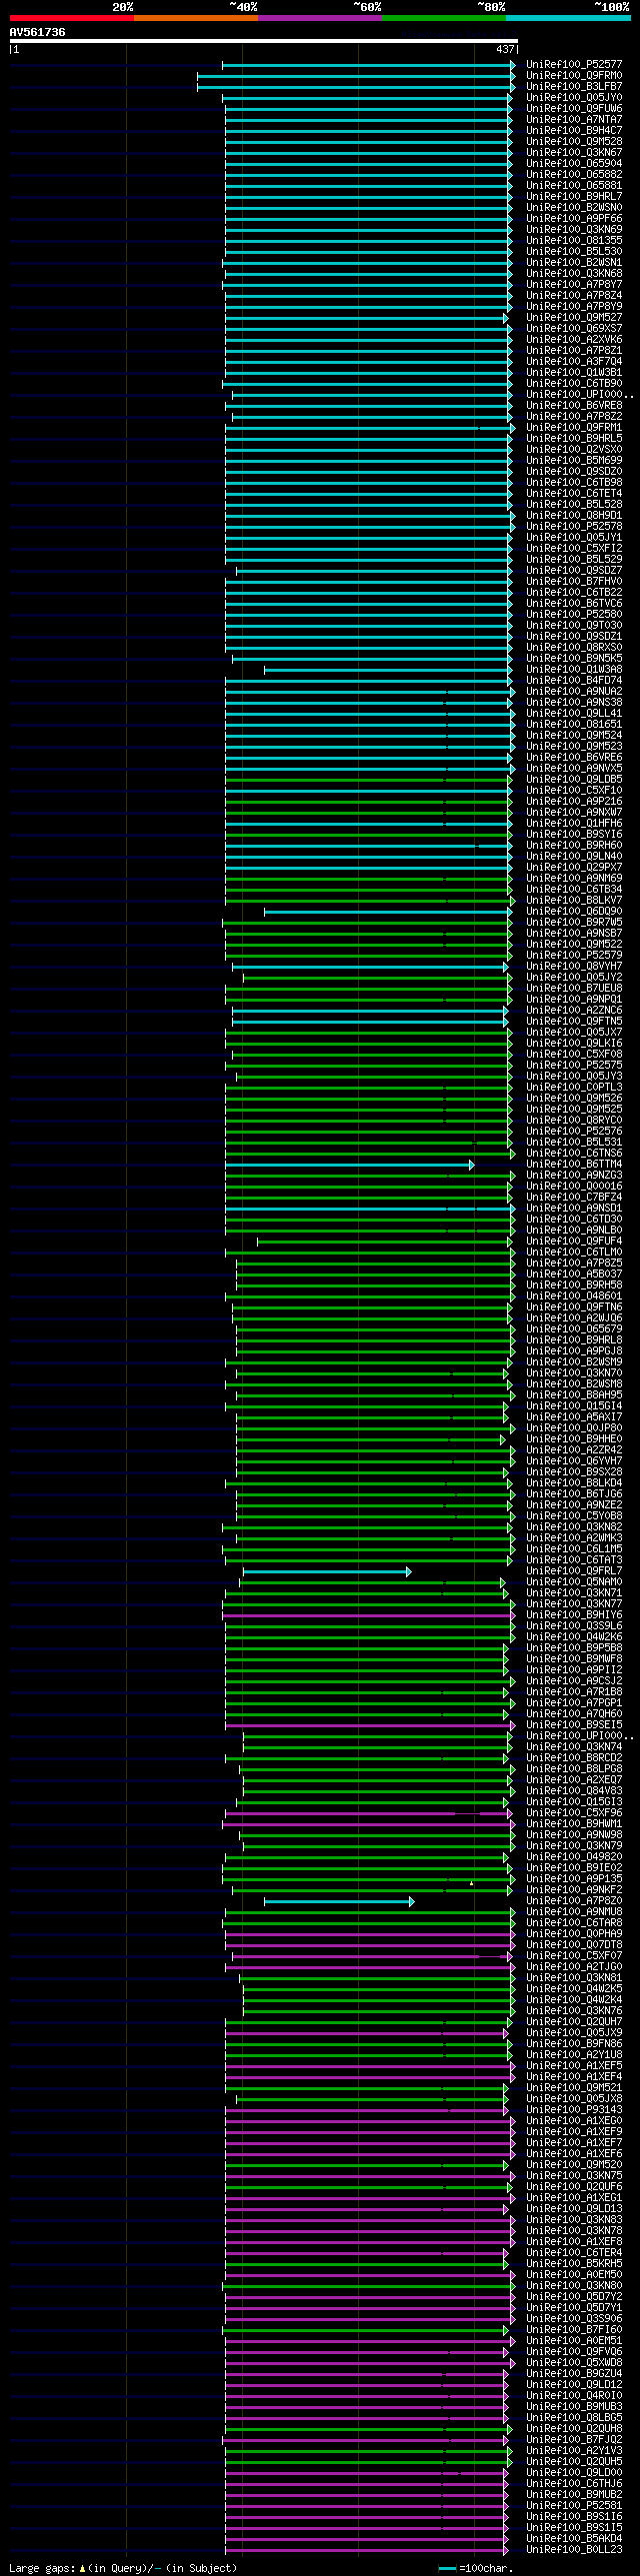Open the UniRef100_A9PF66 entry
Viewport: 640px width, 2576px height.
pyautogui.click(x=574, y=218)
